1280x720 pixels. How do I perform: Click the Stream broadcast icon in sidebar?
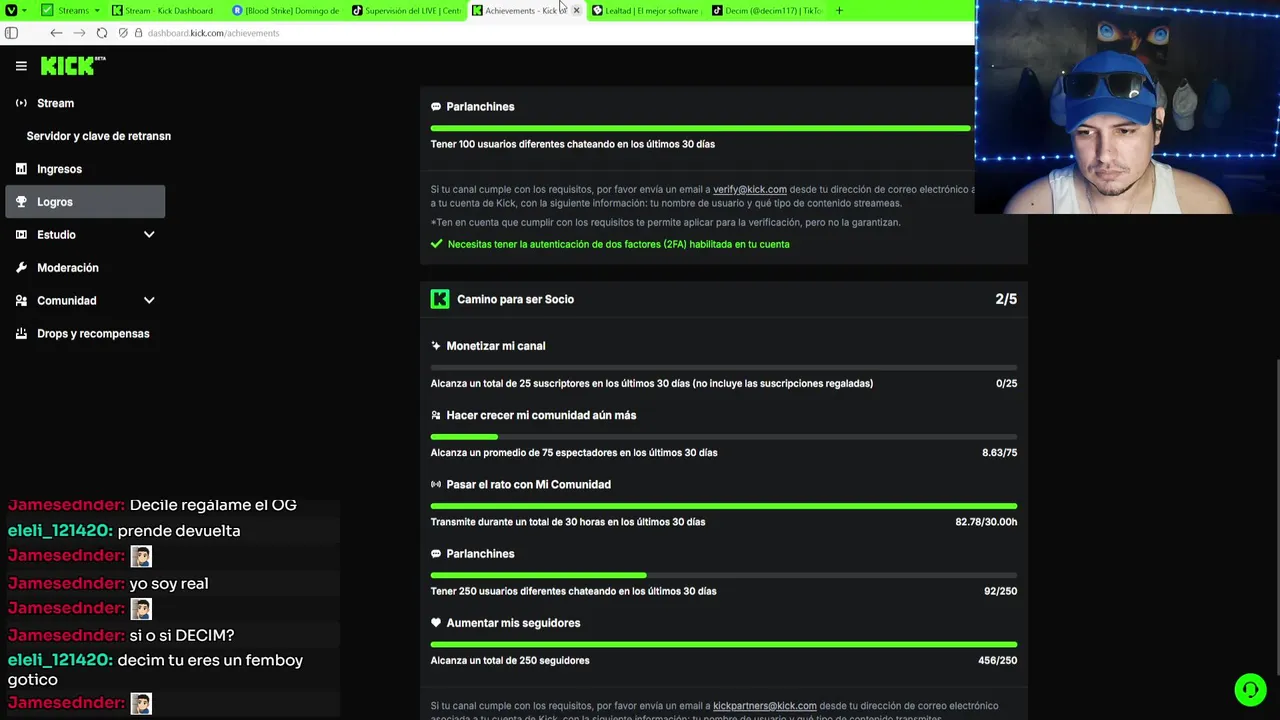[21, 103]
